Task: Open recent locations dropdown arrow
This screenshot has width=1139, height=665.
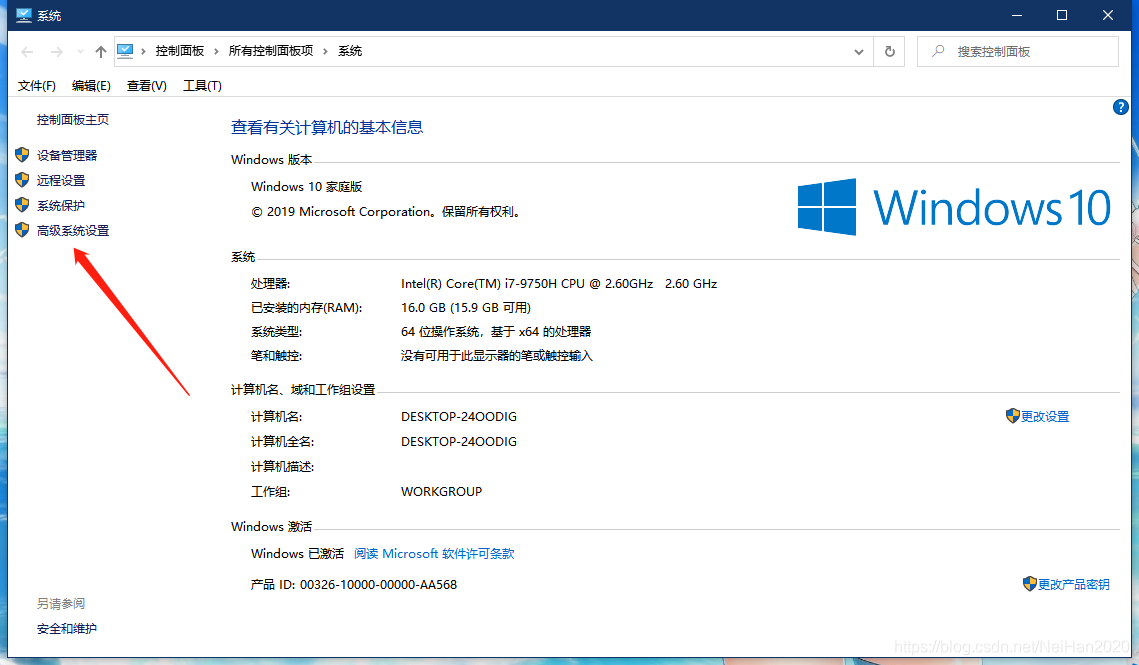Action: [80, 52]
